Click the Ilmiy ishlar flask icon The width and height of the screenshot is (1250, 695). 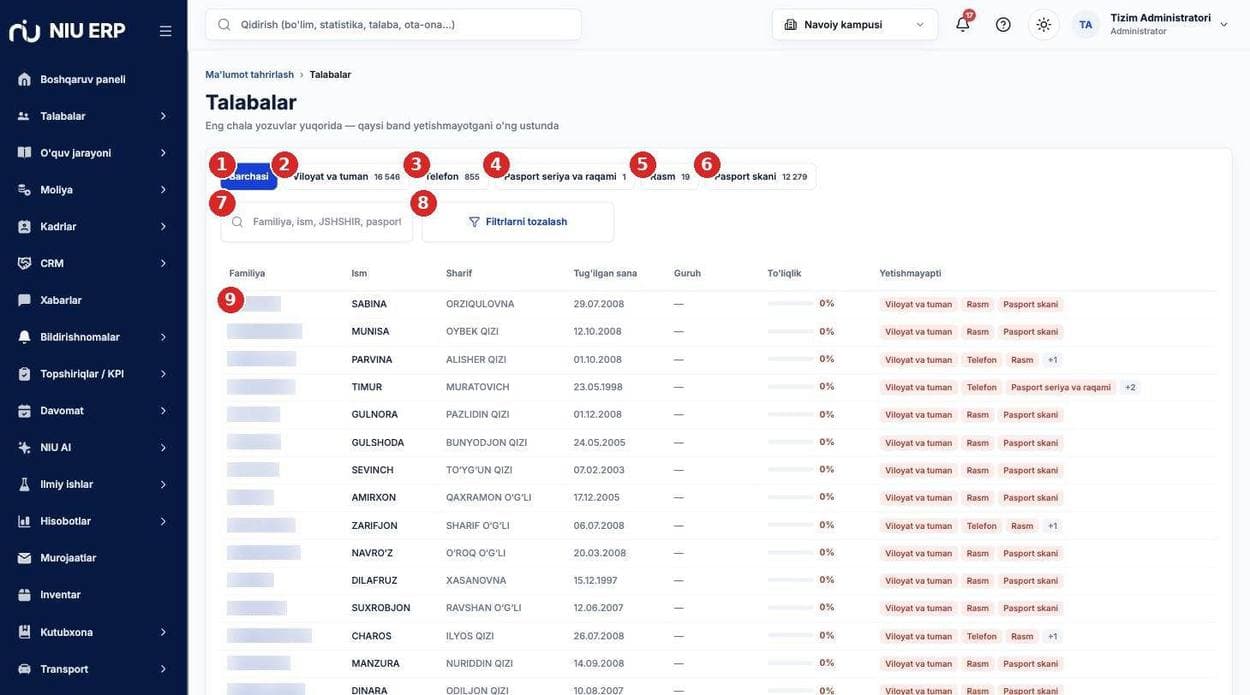[24, 484]
